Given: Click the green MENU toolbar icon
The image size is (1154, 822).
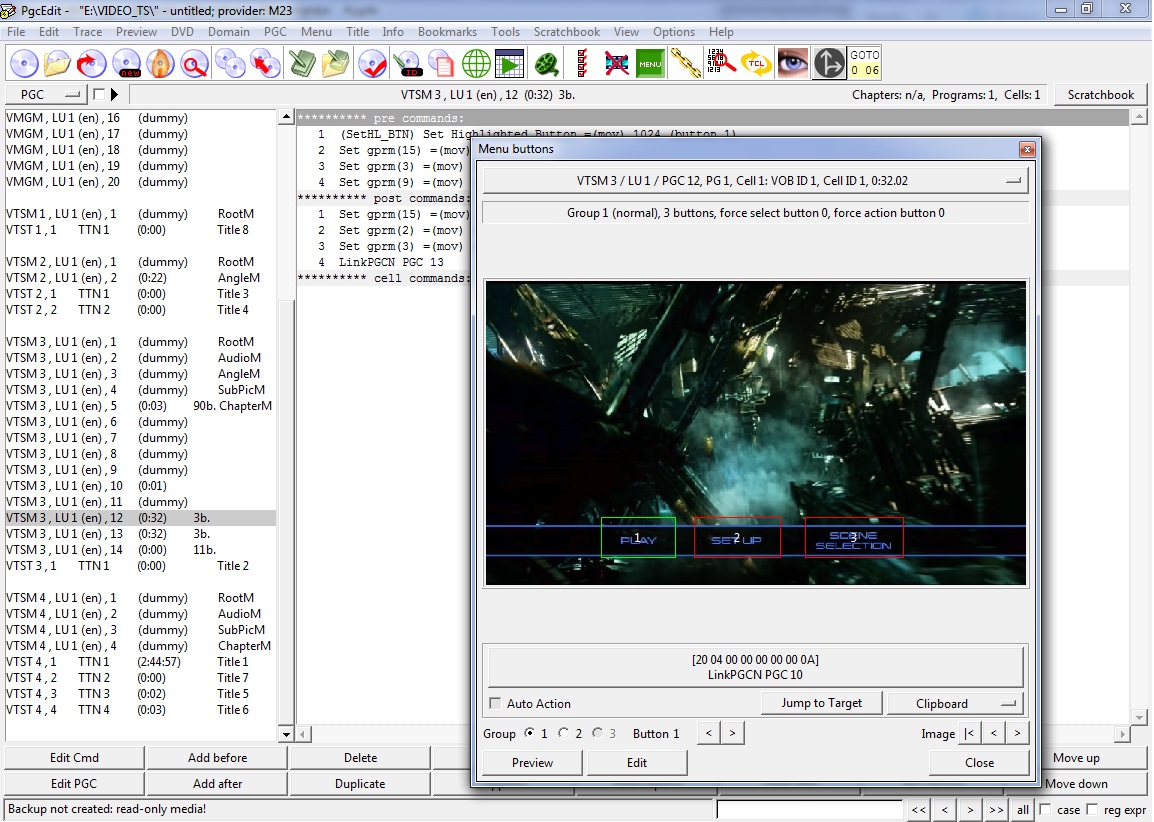Looking at the screenshot, I should click(650, 63).
